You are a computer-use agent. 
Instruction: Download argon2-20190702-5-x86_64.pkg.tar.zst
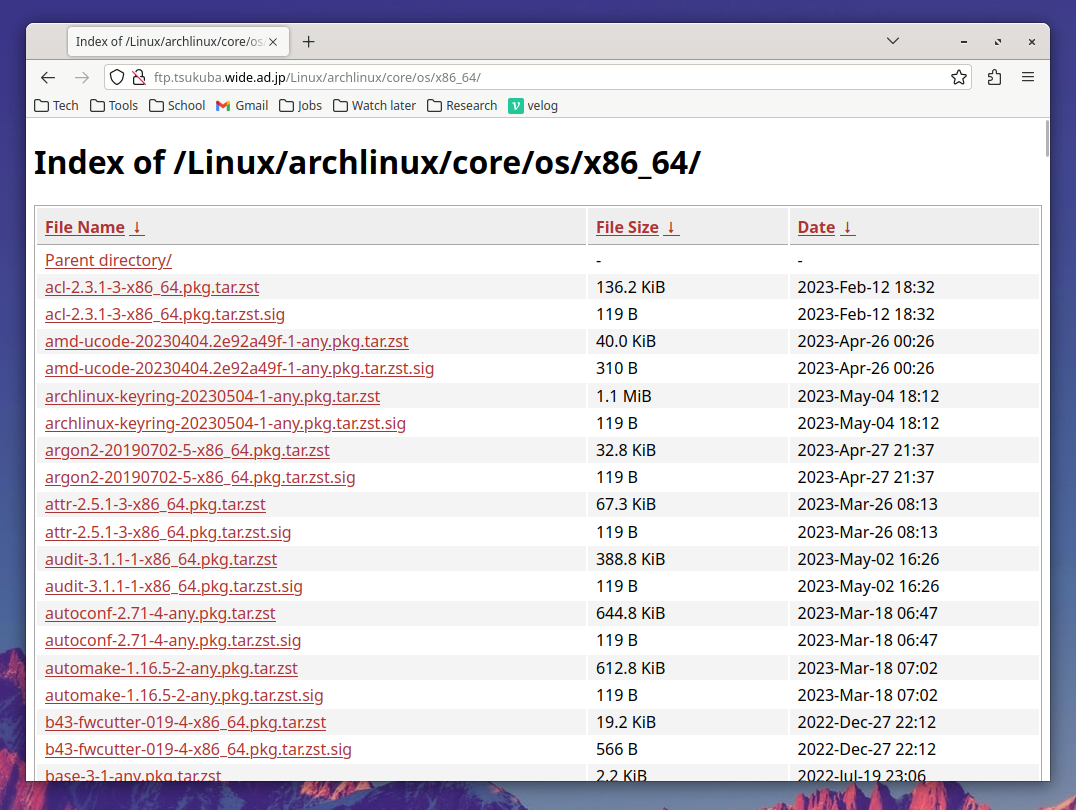187,451
